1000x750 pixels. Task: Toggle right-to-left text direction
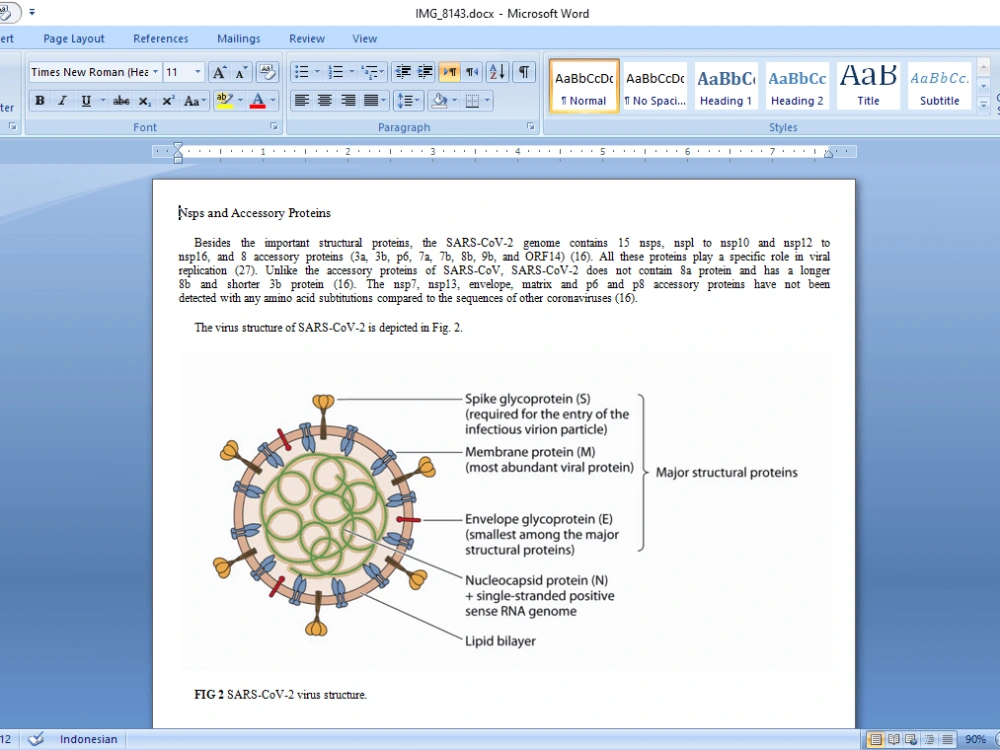(471, 72)
